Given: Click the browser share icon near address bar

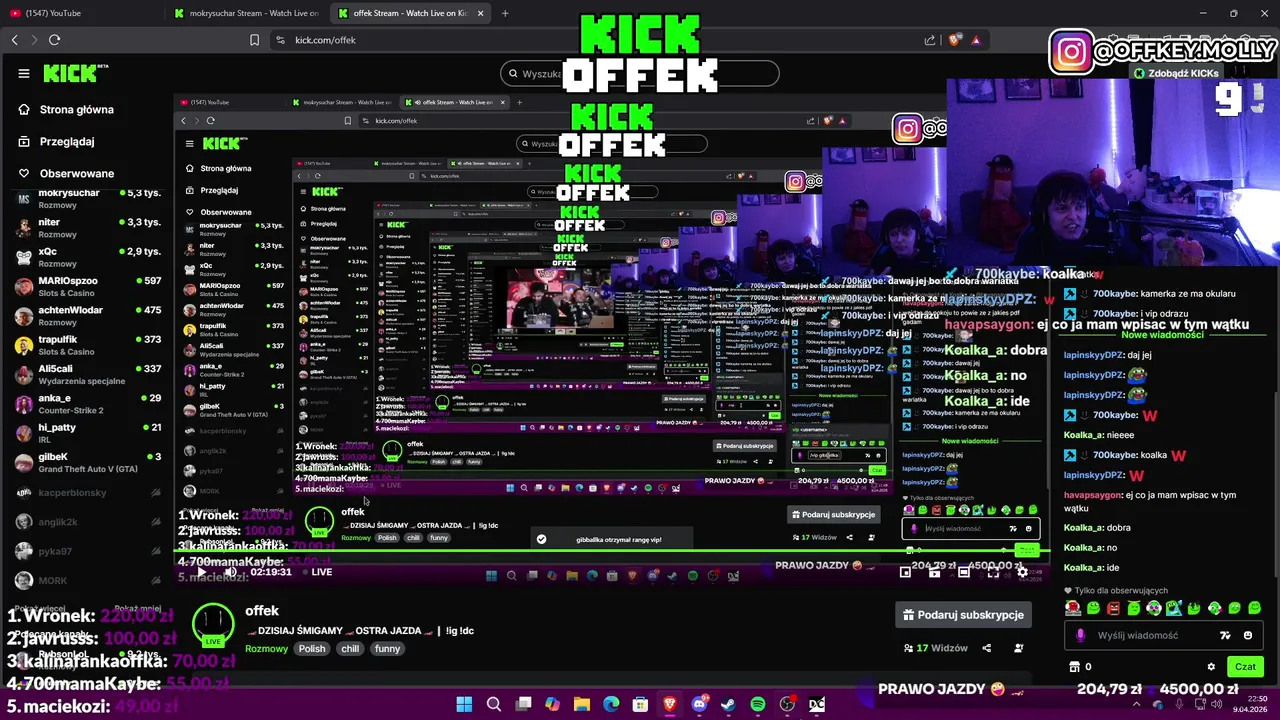Looking at the screenshot, I should pyautogui.click(x=930, y=40).
